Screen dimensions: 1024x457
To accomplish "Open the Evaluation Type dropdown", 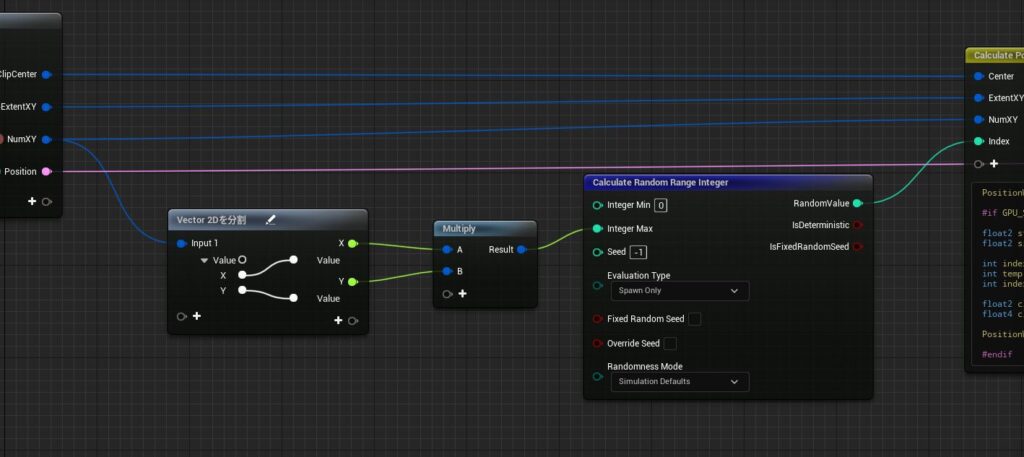I will coord(680,291).
